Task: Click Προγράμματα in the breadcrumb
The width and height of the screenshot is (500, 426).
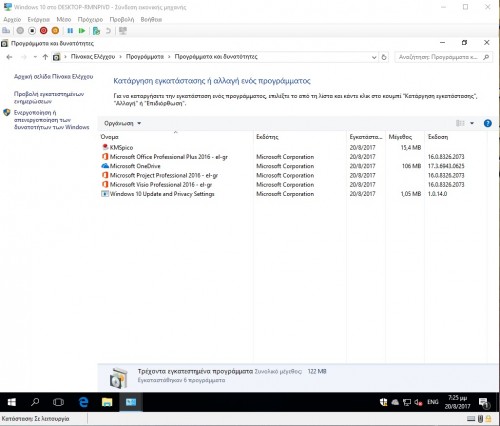Action: point(145,57)
